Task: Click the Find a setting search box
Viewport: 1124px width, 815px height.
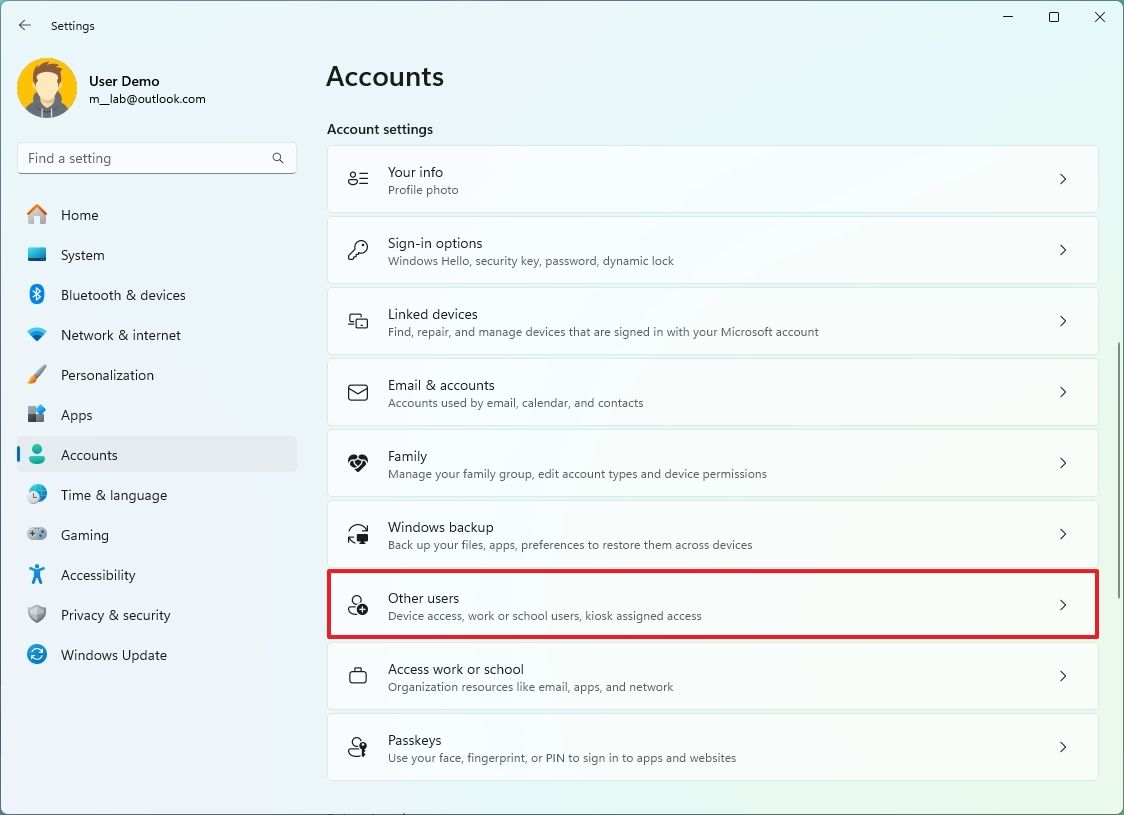Action: point(145,158)
